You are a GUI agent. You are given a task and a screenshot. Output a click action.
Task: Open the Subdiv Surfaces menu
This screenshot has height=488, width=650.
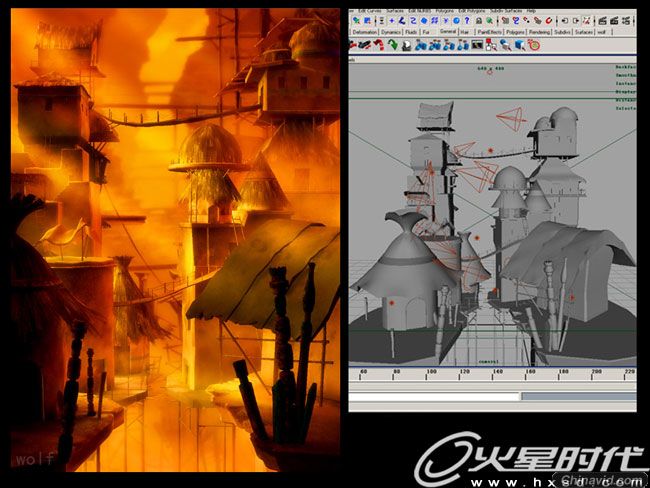[x=506, y=11]
